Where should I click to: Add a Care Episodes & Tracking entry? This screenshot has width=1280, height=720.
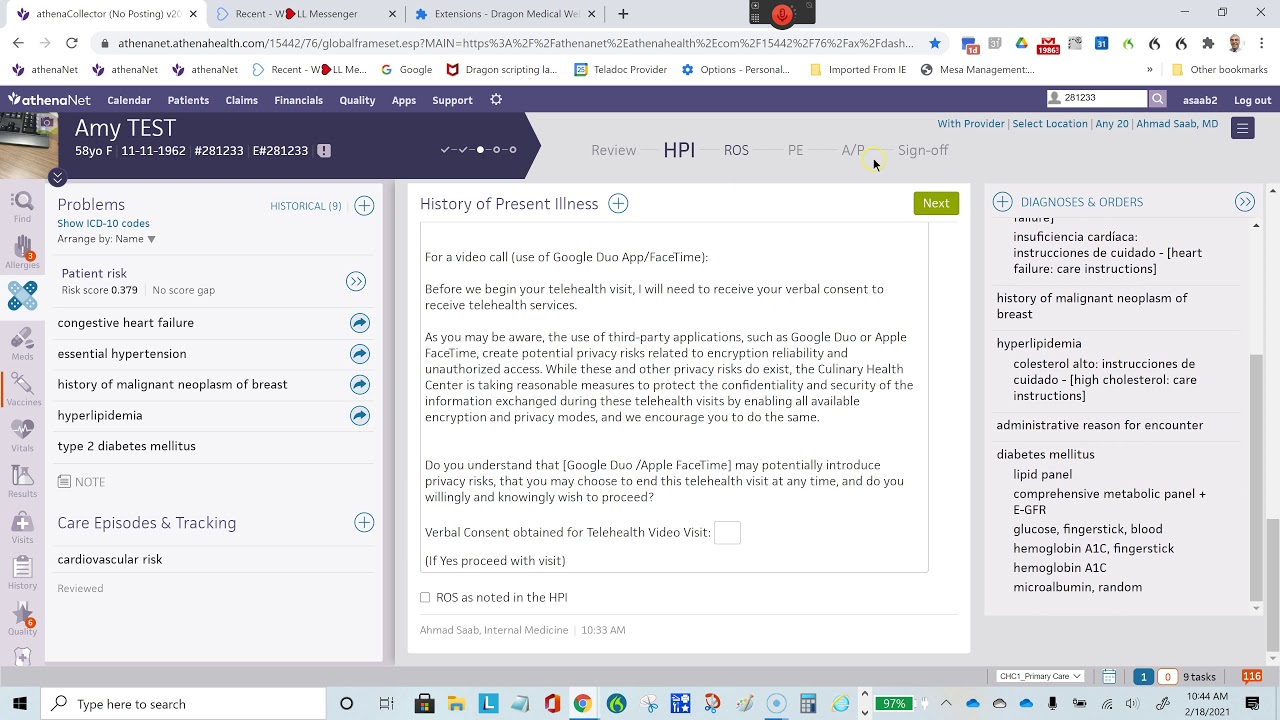(x=364, y=523)
